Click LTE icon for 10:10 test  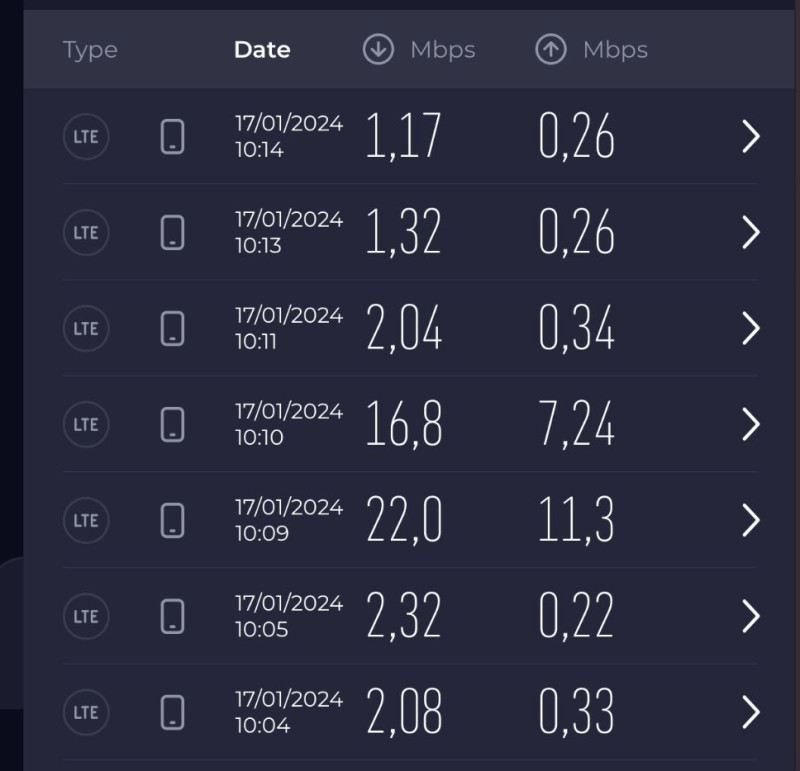pos(86,425)
